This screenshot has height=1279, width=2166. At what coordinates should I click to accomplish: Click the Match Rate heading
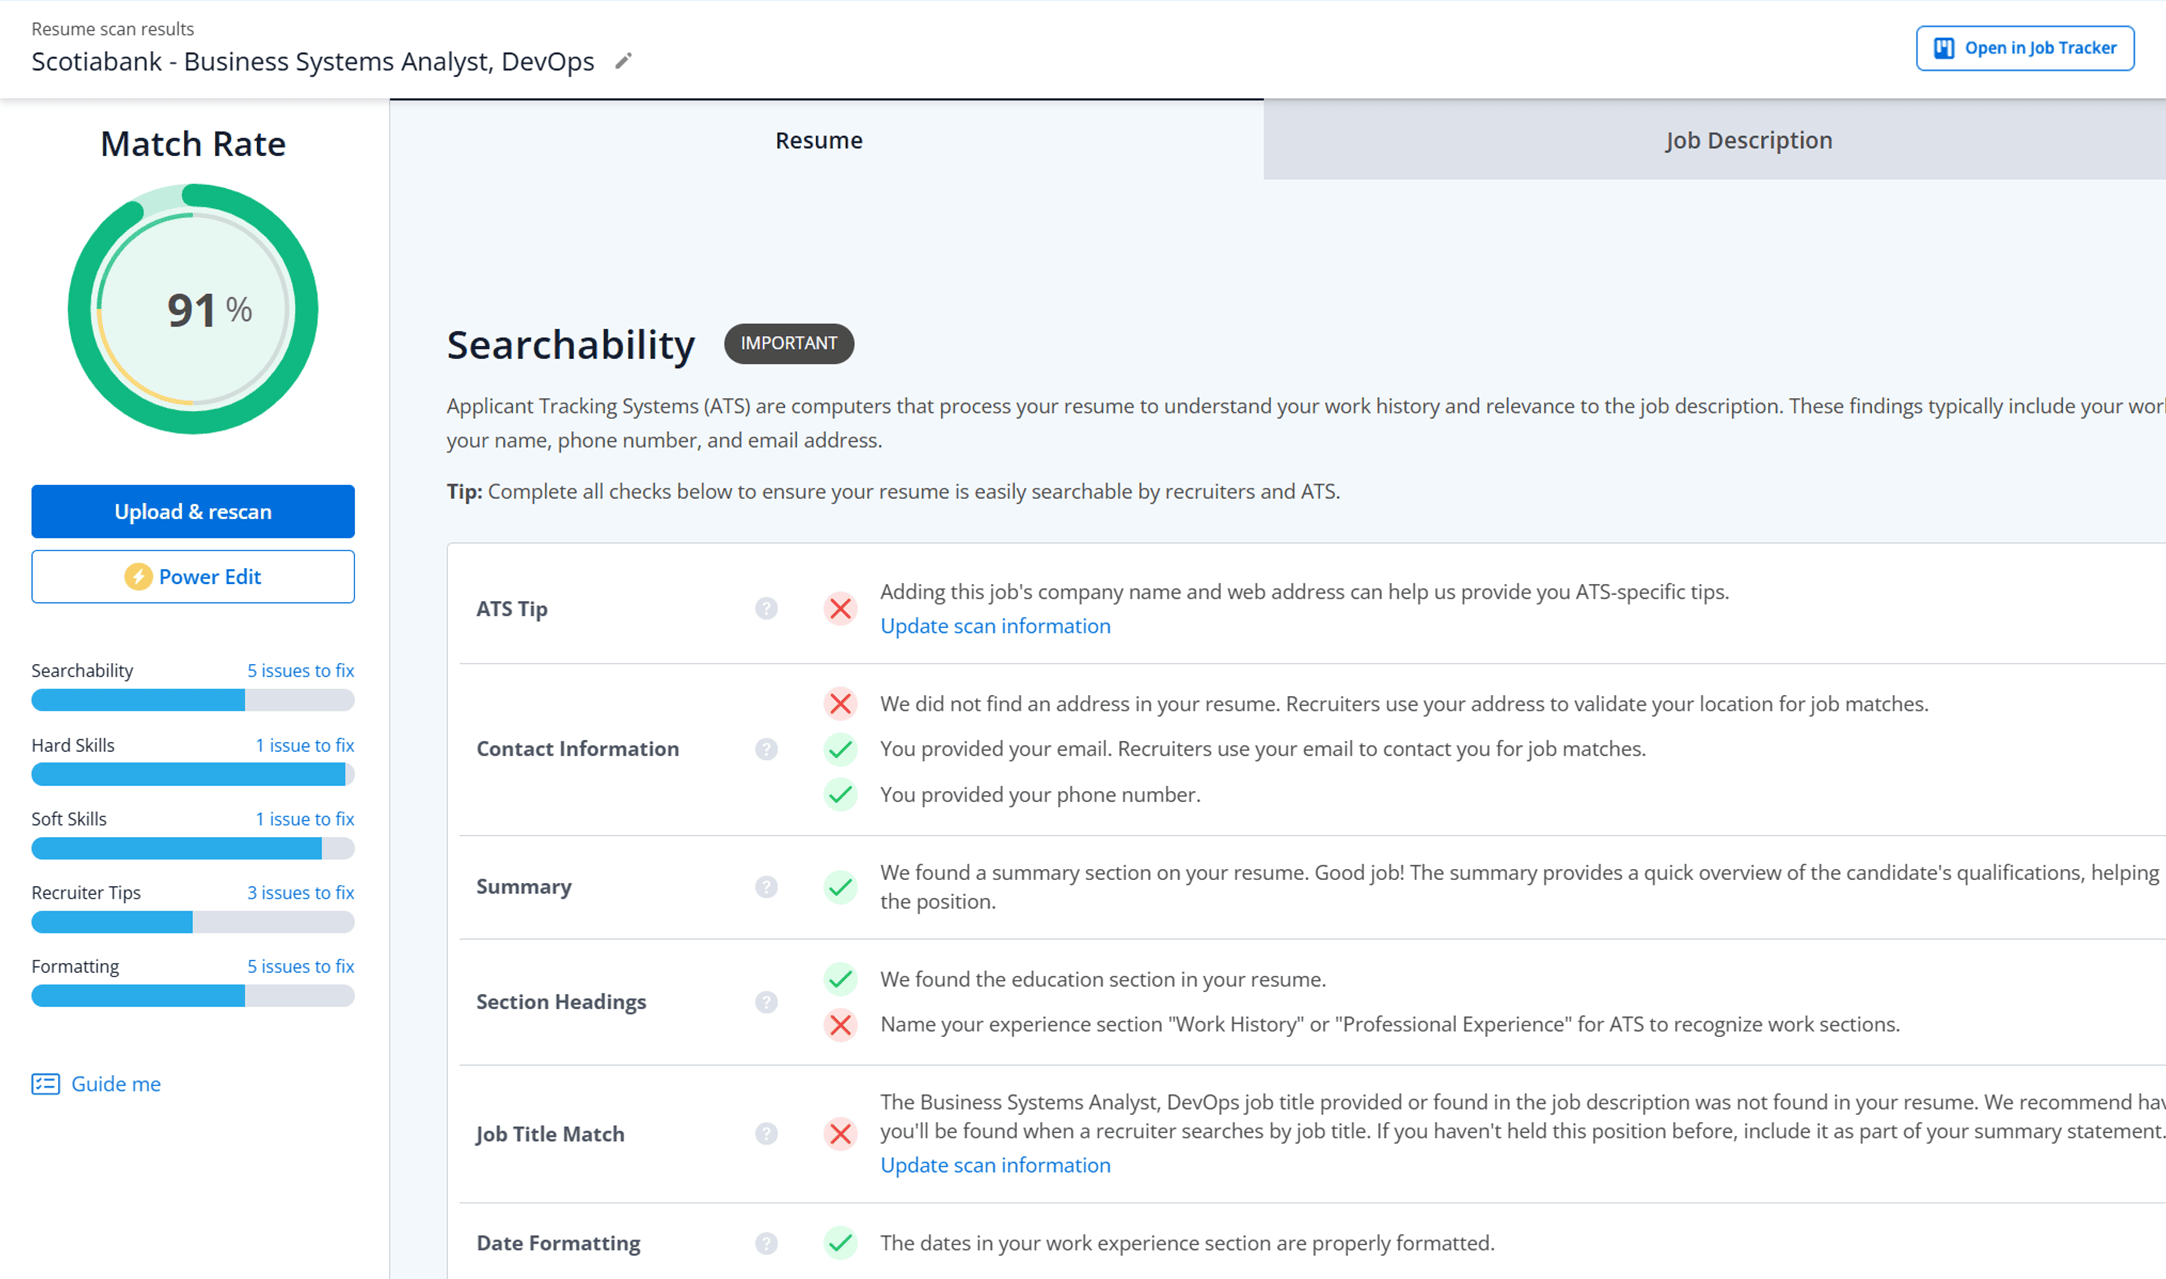(193, 144)
